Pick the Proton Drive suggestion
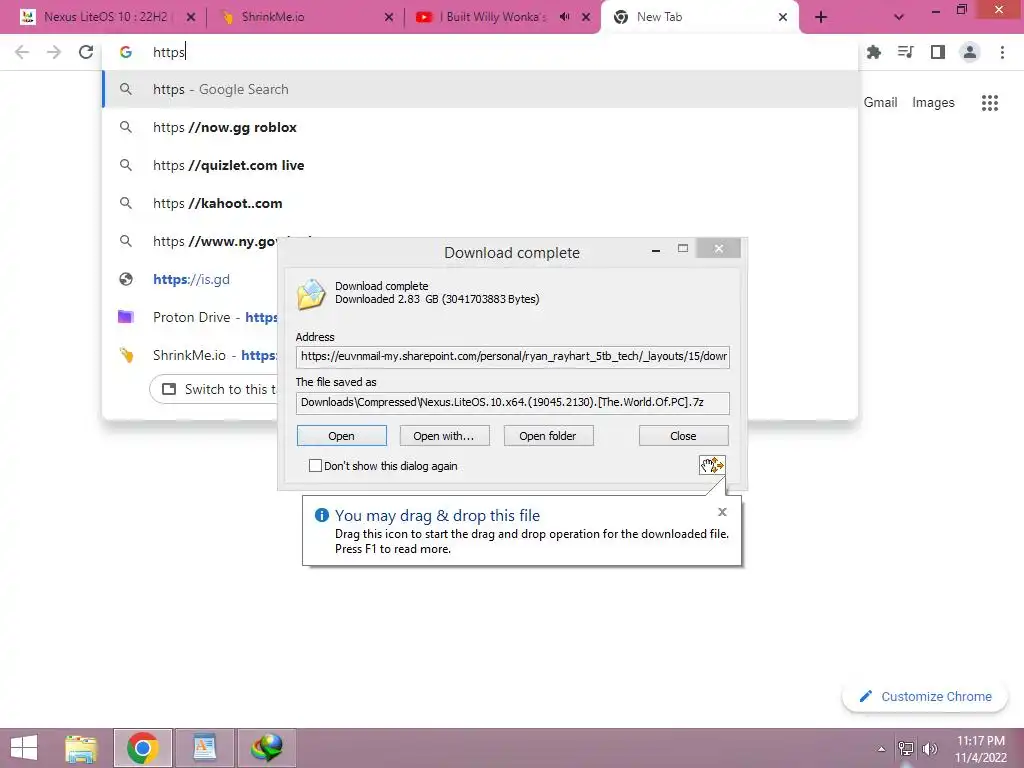 (191, 317)
